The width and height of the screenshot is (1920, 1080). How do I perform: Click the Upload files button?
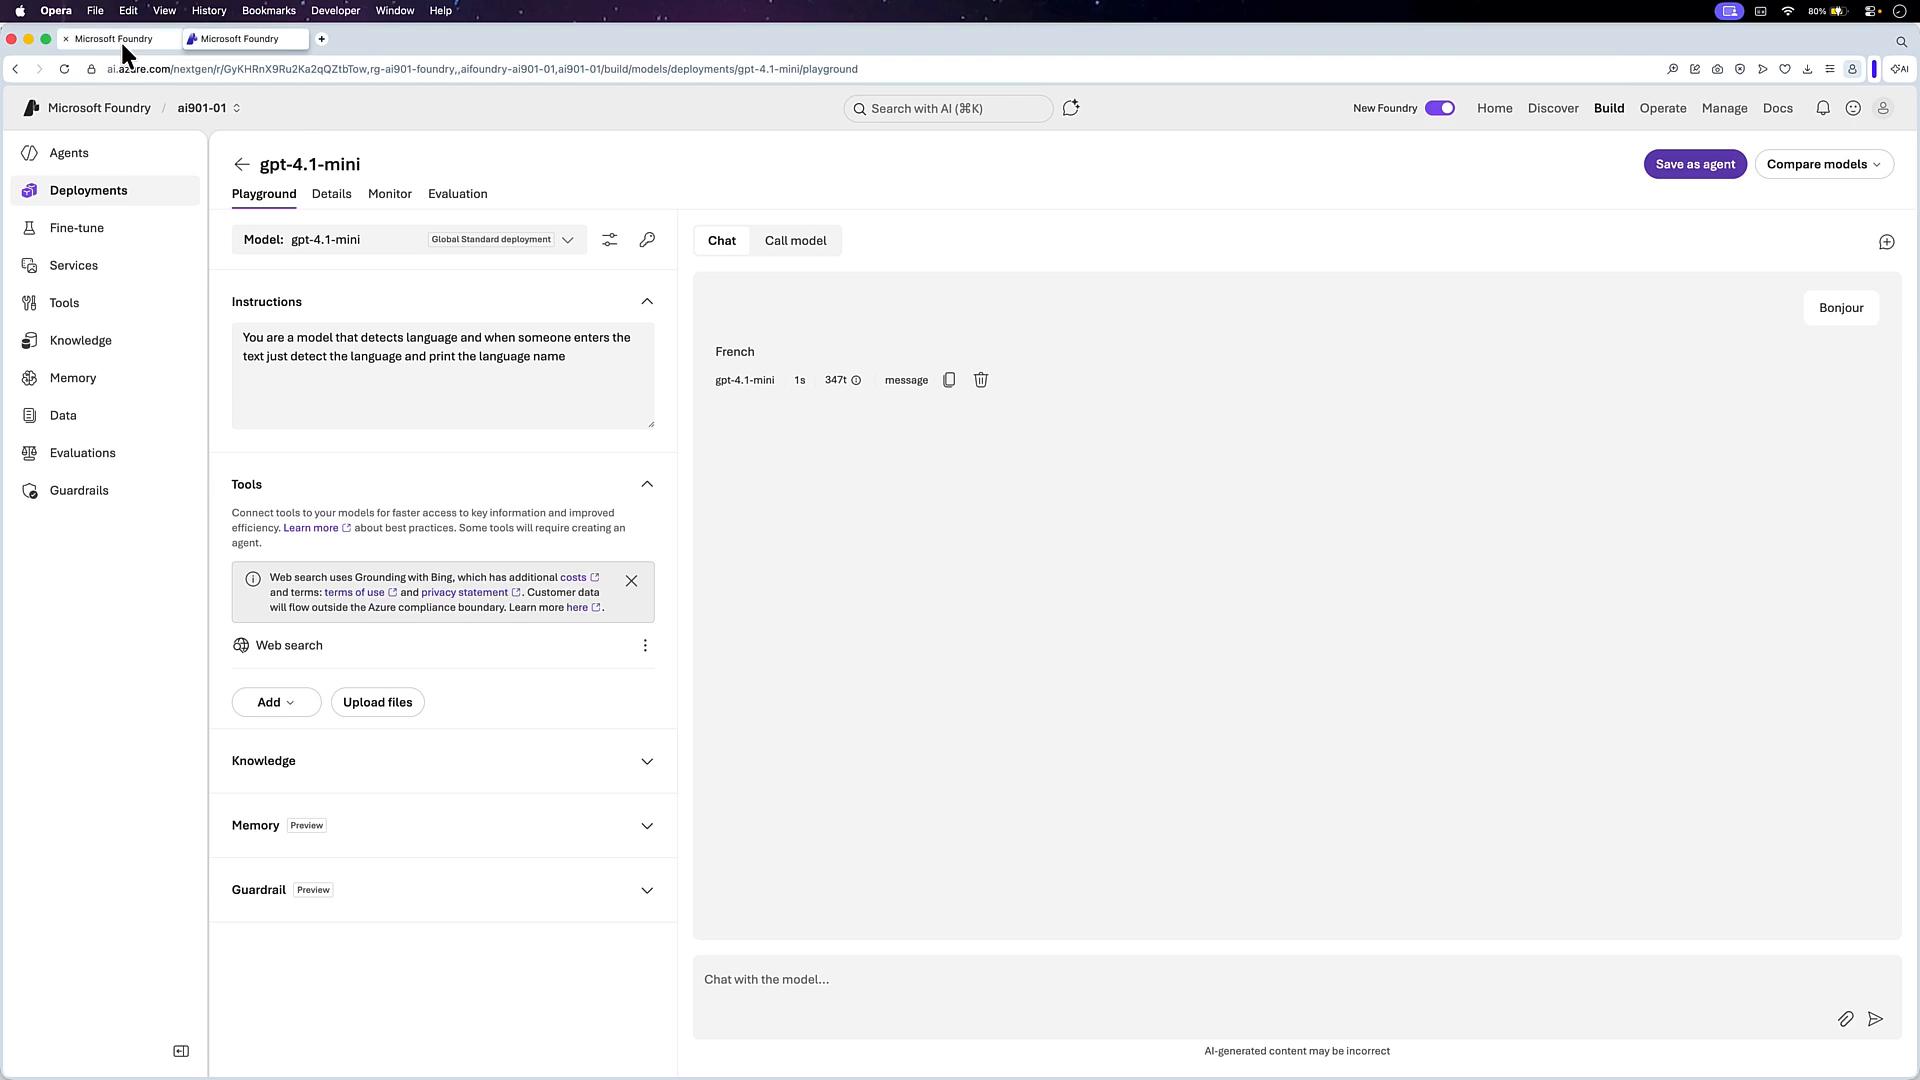(377, 702)
